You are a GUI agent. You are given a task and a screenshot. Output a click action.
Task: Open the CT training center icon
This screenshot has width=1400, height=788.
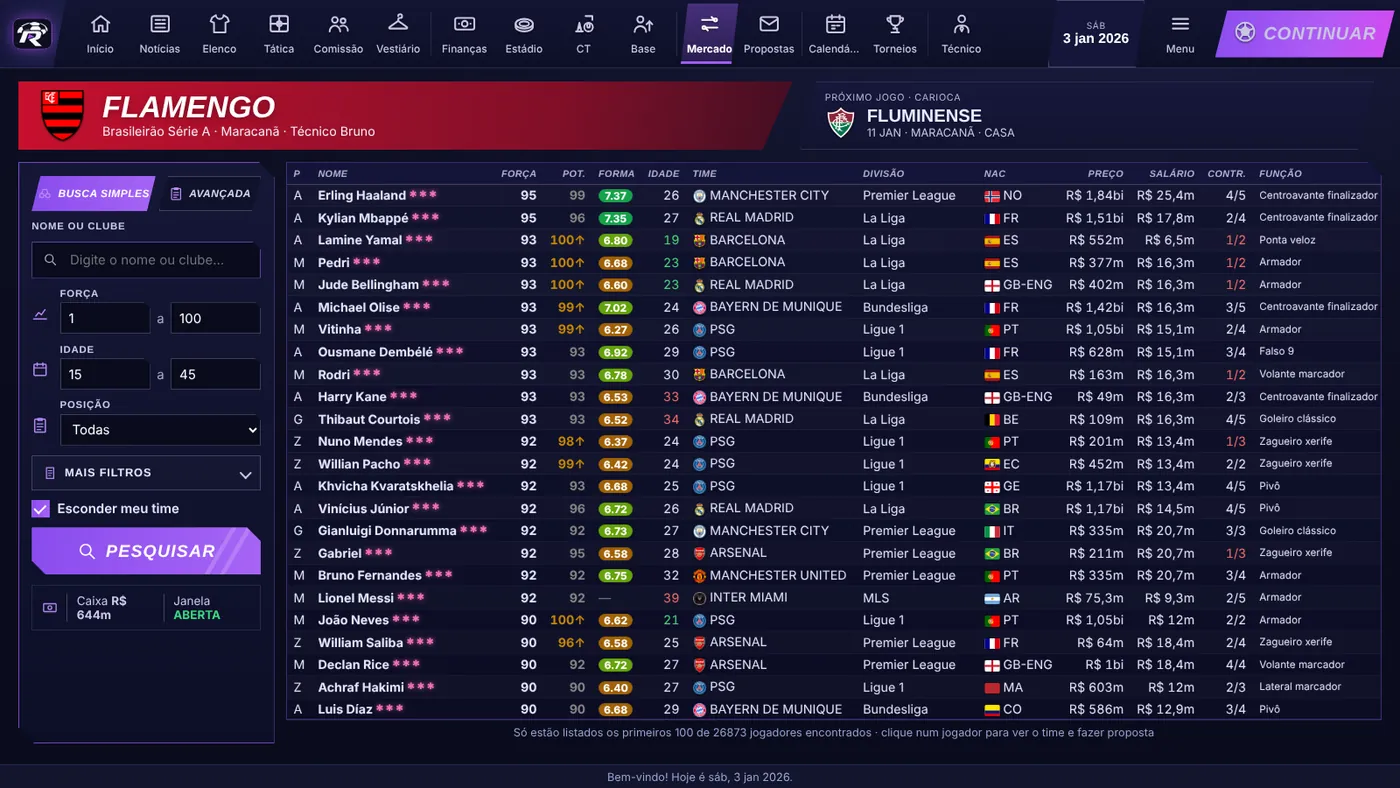584,24
